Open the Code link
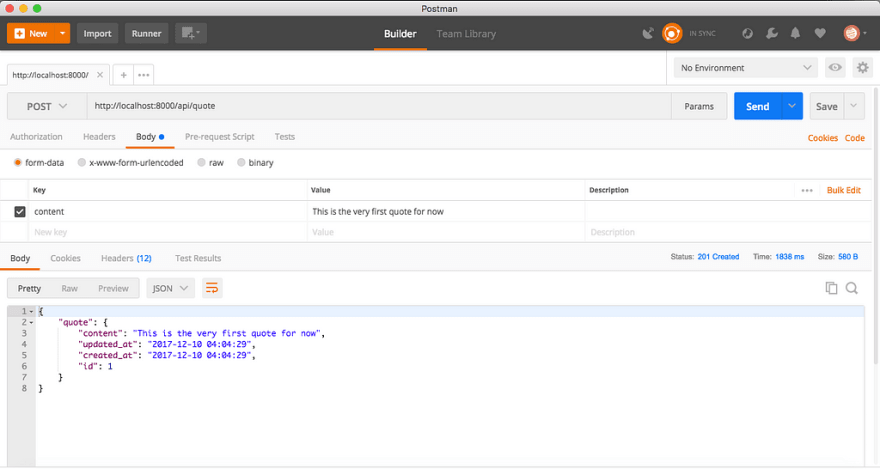This screenshot has height=469, width=880. 855,138
